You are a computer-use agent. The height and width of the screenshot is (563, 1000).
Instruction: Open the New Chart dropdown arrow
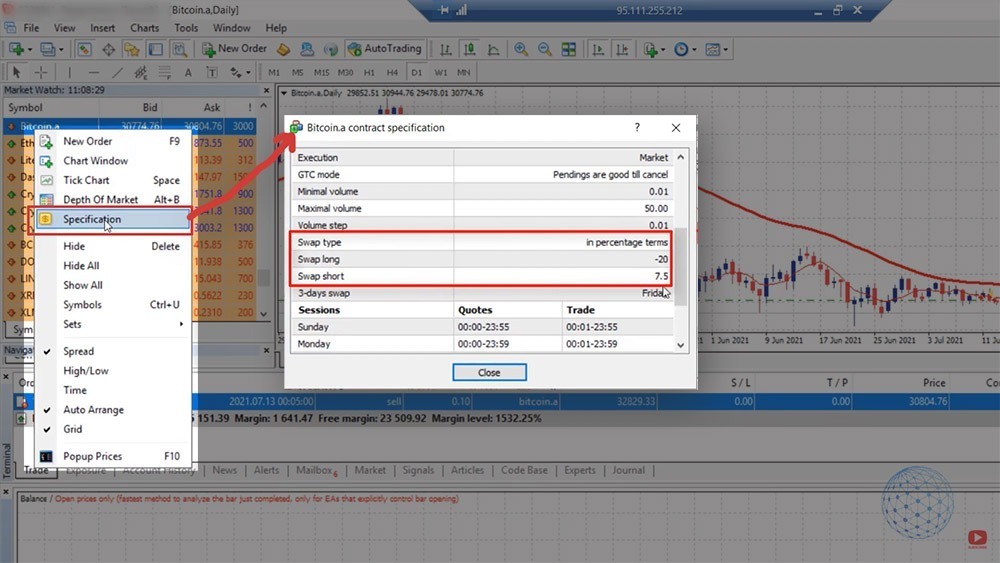tap(29, 49)
